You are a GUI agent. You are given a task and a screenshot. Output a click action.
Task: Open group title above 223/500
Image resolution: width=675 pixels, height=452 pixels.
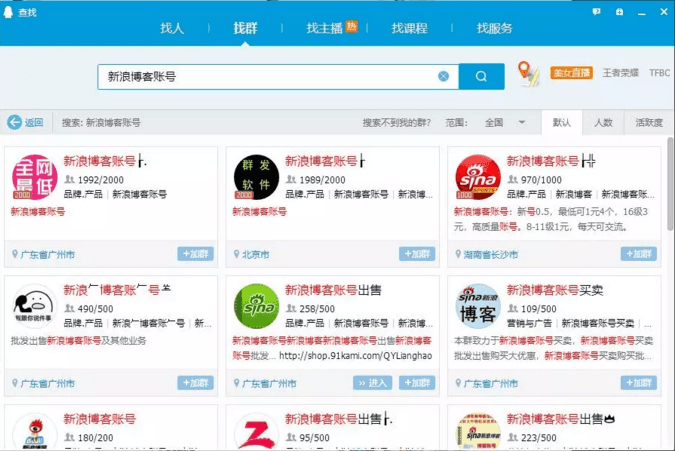[561, 419]
